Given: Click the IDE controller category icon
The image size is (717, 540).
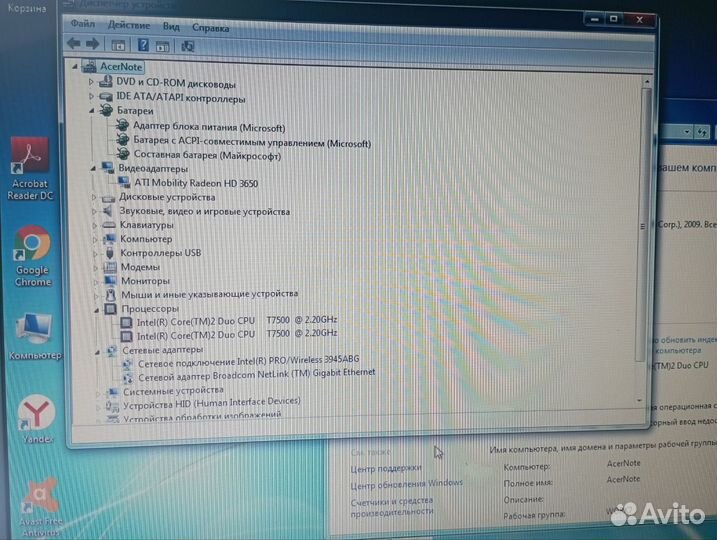Looking at the screenshot, I should click(106, 96).
